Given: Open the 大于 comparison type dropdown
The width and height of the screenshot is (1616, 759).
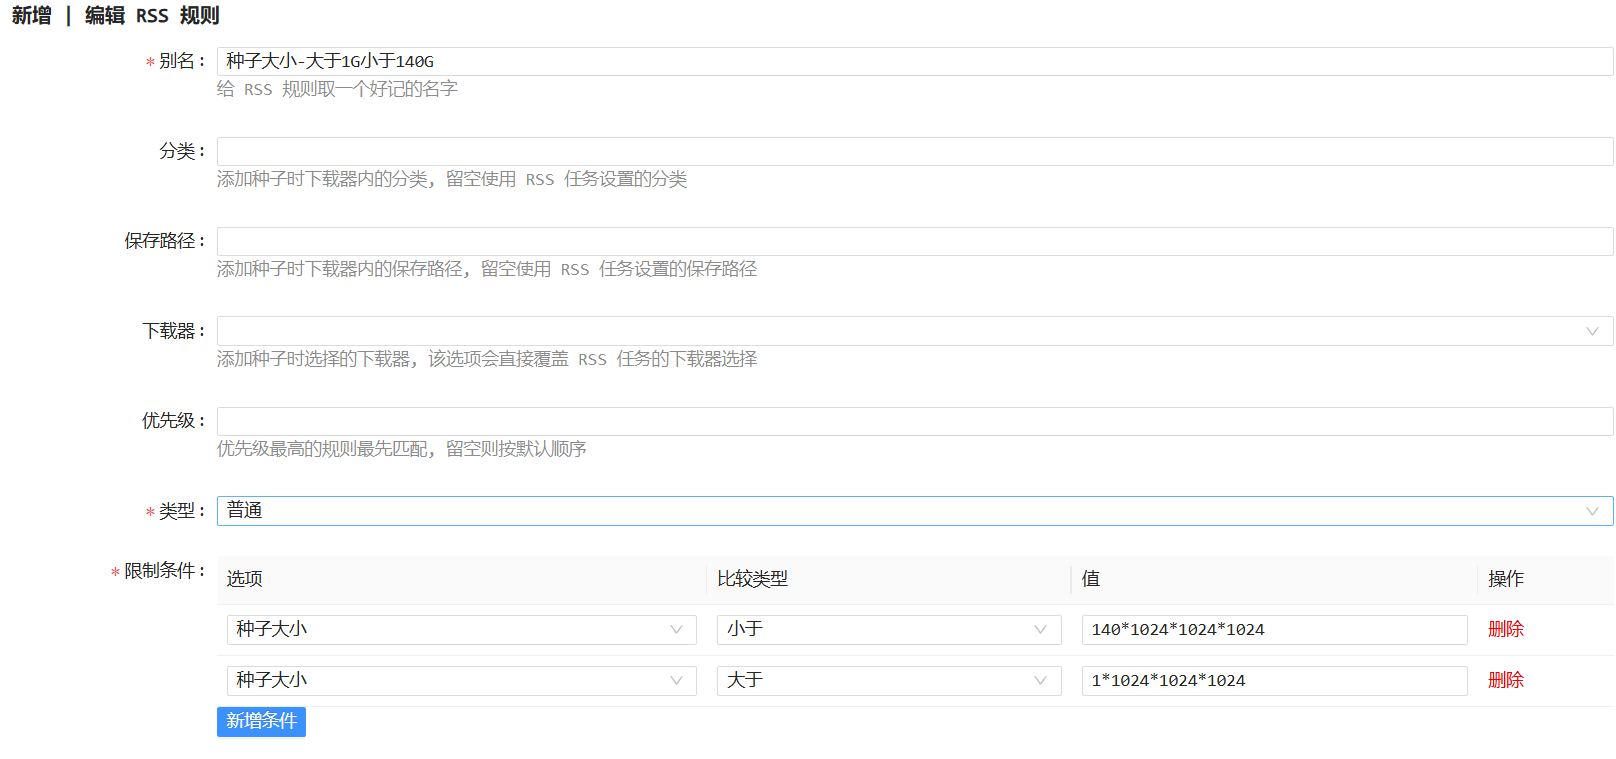Looking at the screenshot, I should (875, 680).
